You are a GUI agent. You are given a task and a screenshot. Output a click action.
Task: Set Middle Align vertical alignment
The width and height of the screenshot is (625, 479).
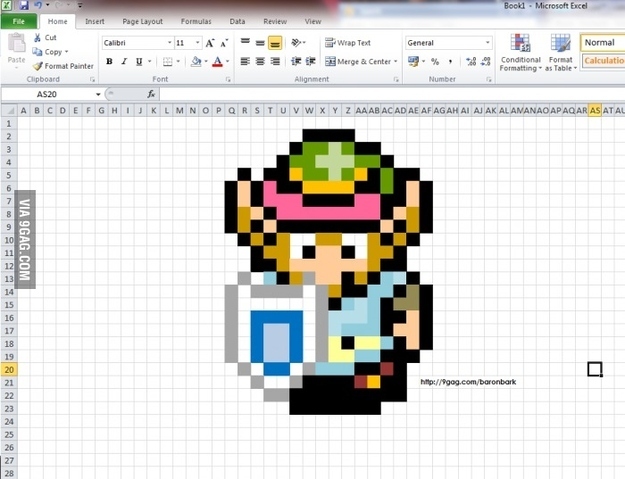pos(260,43)
